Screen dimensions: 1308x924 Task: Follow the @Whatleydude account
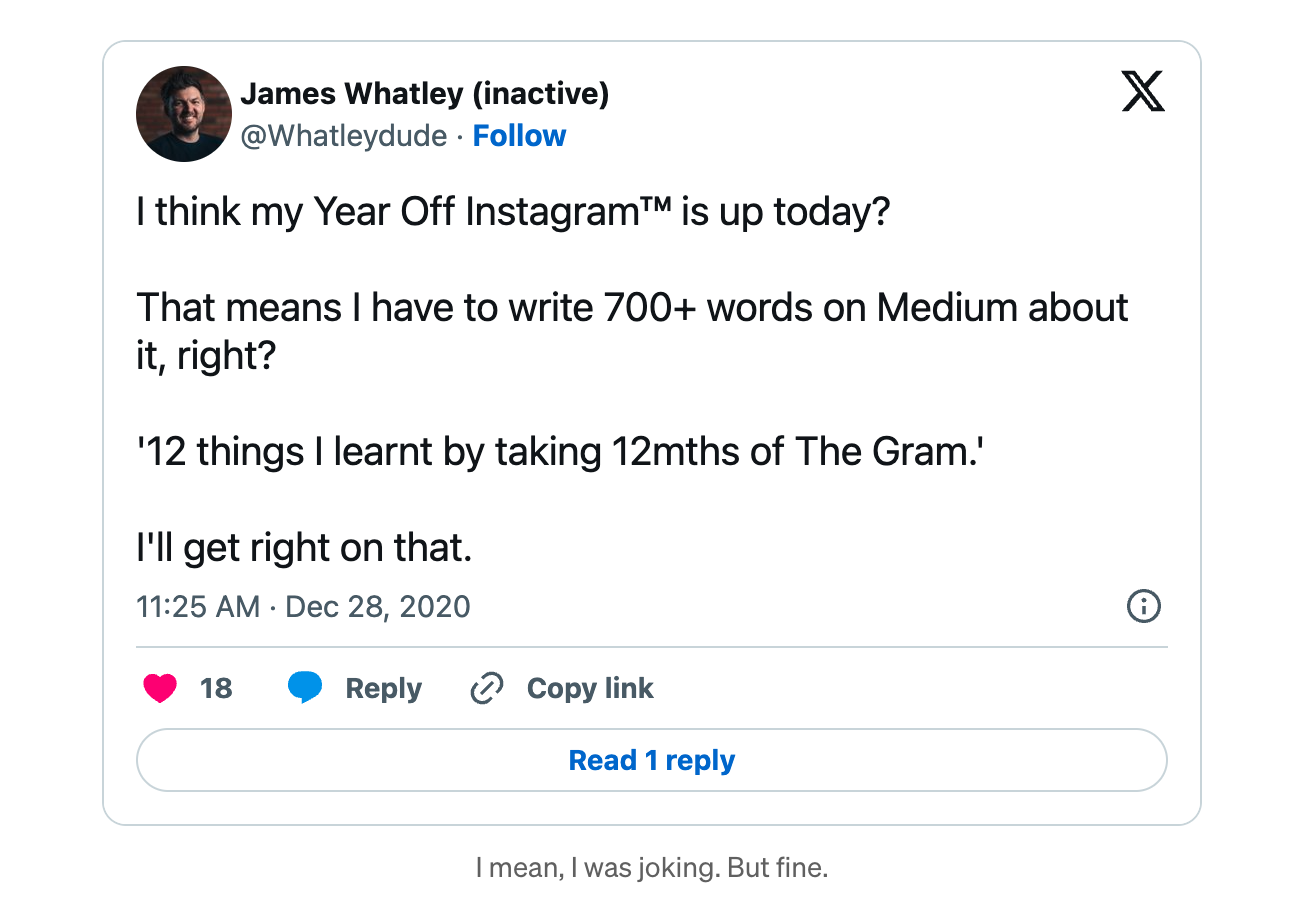519,136
